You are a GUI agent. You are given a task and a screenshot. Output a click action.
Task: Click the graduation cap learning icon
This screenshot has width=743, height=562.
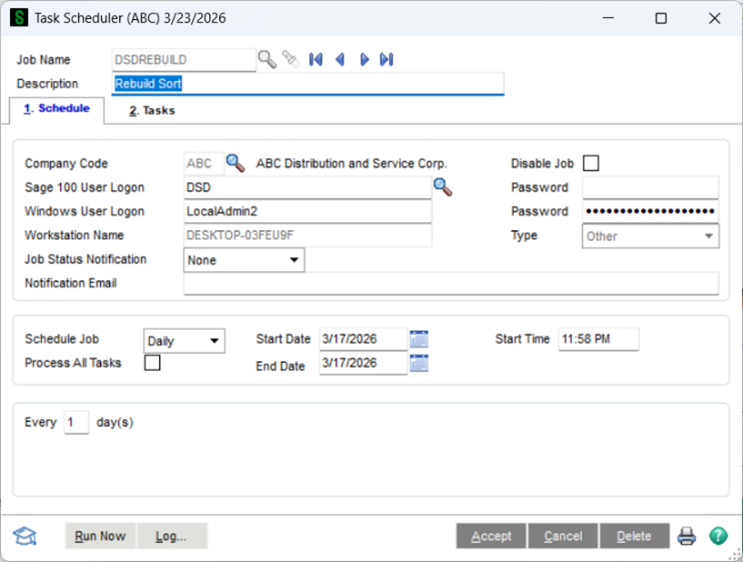tap(25, 536)
